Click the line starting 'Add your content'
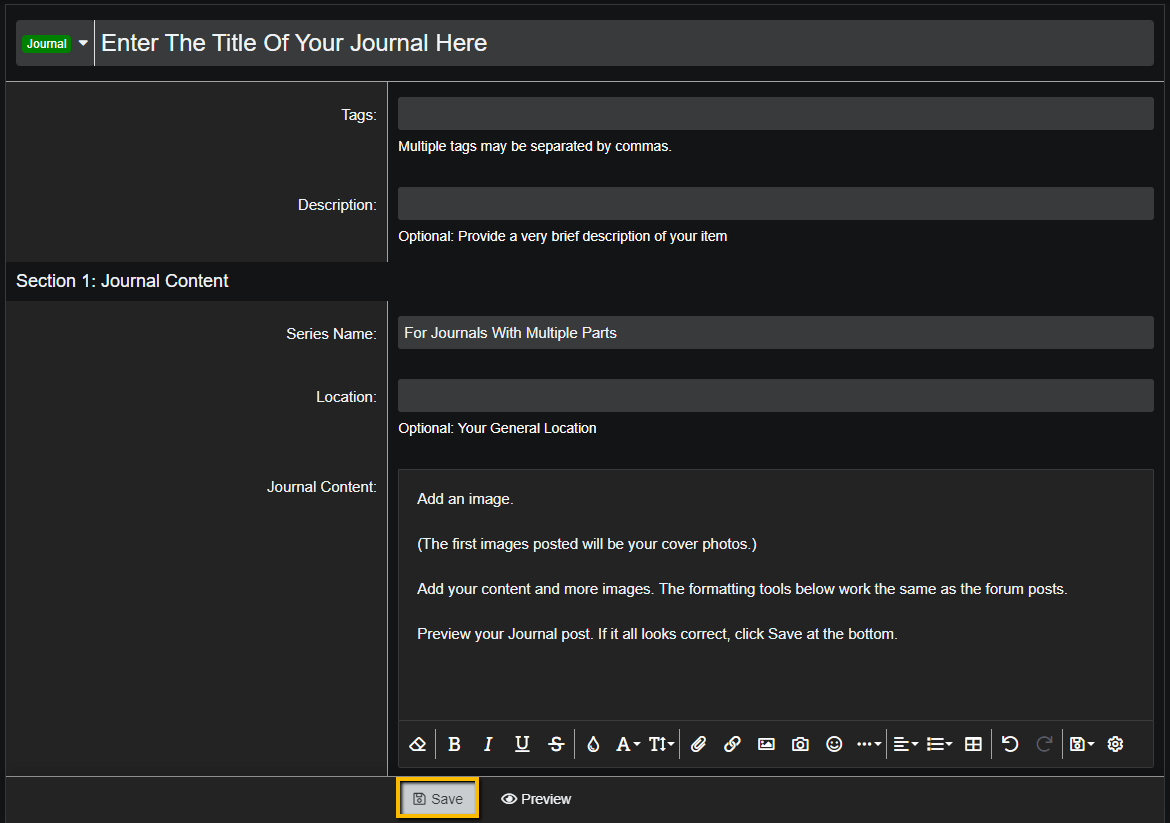 coord(742,589)
